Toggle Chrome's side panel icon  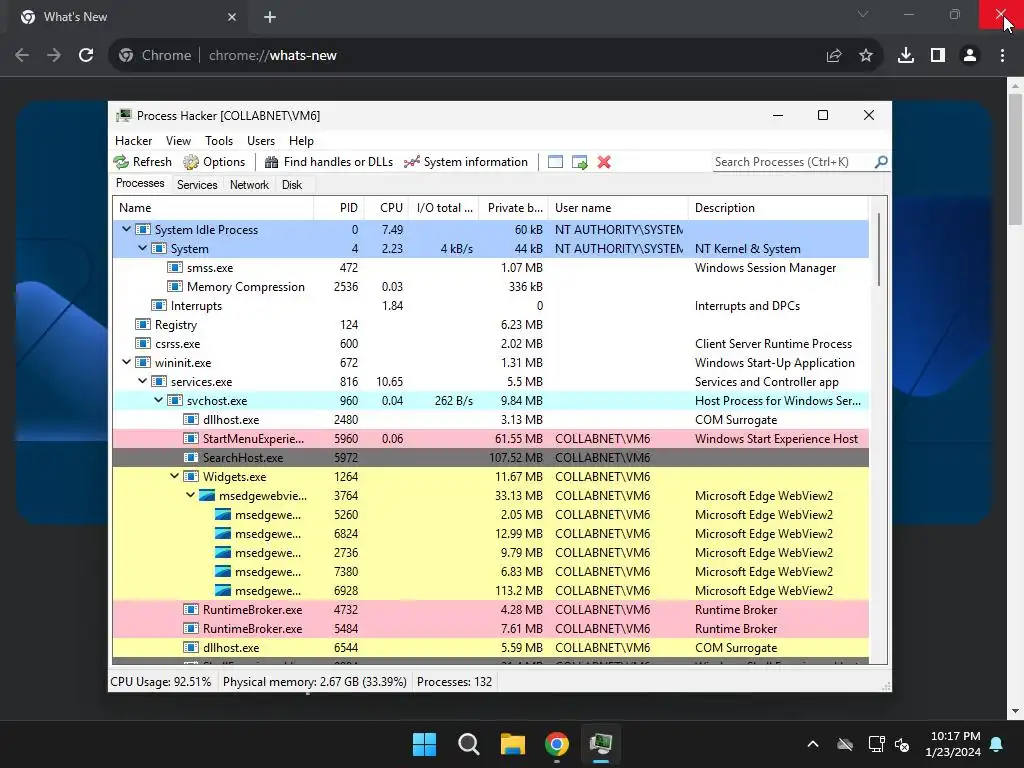coord(938,56)
